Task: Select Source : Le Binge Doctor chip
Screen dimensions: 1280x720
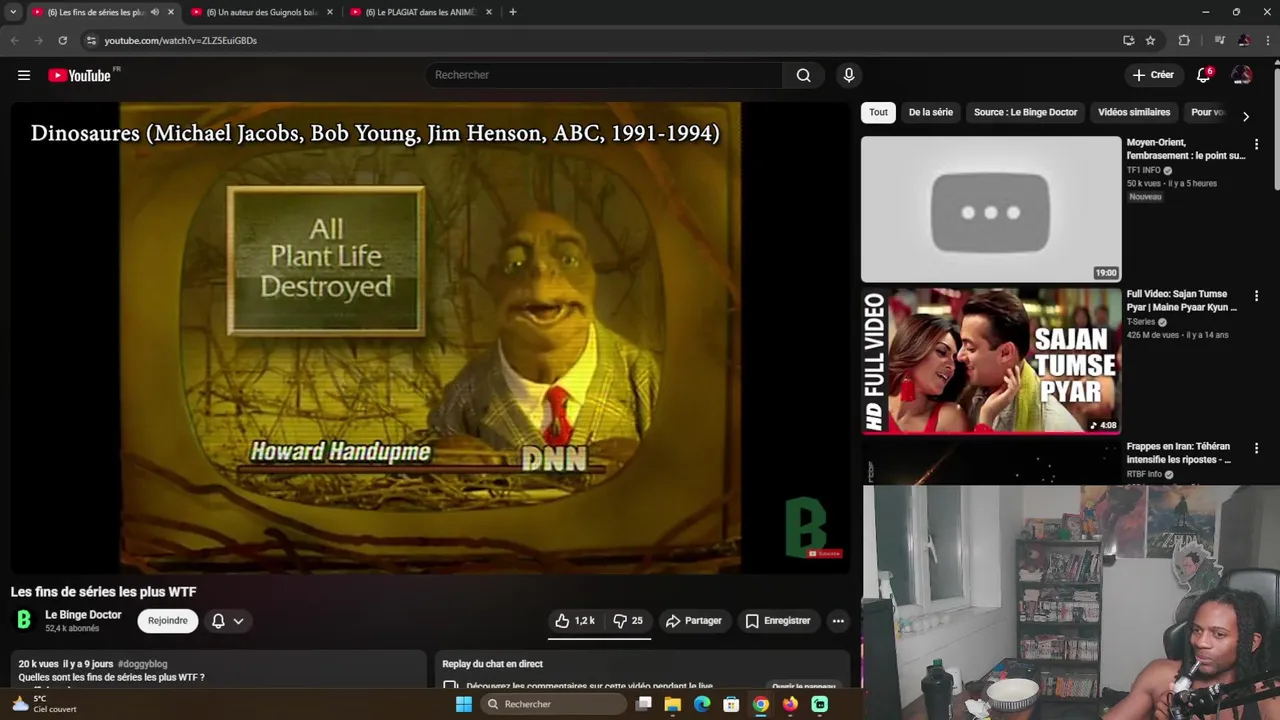Action: click(x=1025, y=112)
